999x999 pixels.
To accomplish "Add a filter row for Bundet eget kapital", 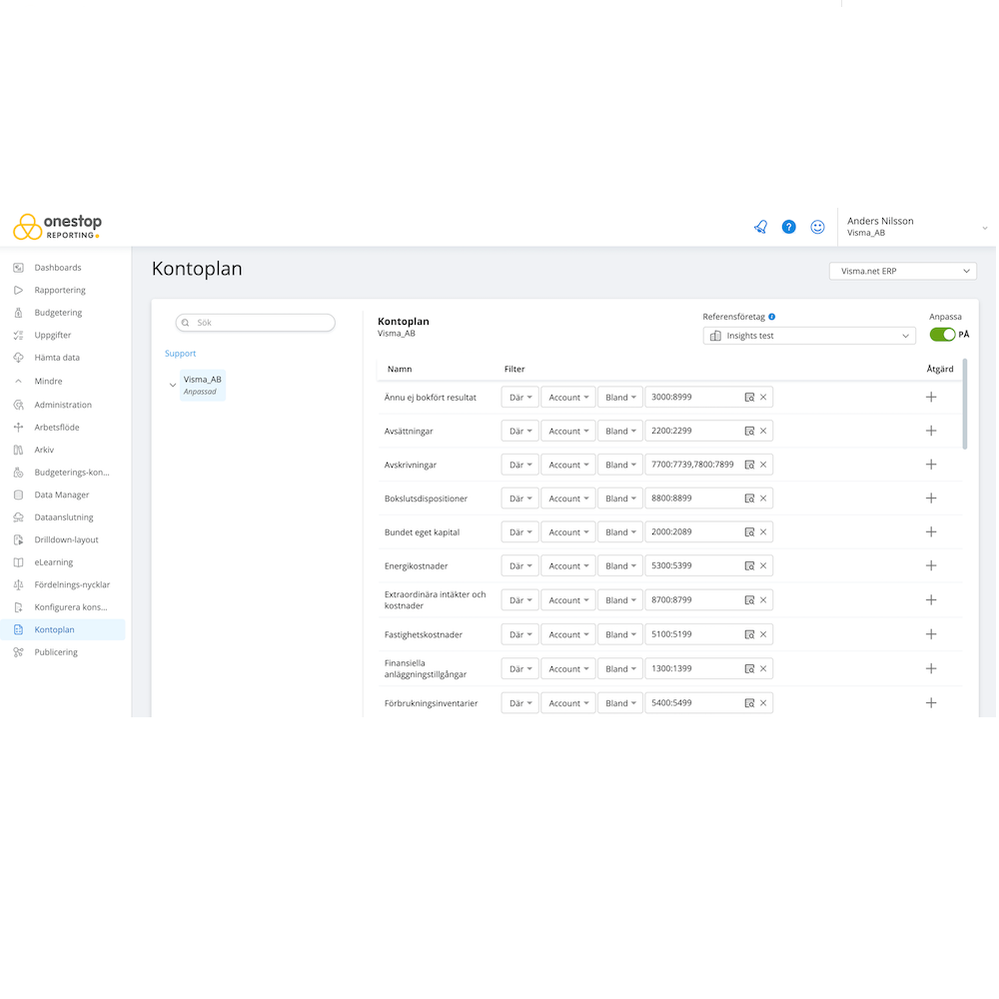I will click(x=931, y=532).
